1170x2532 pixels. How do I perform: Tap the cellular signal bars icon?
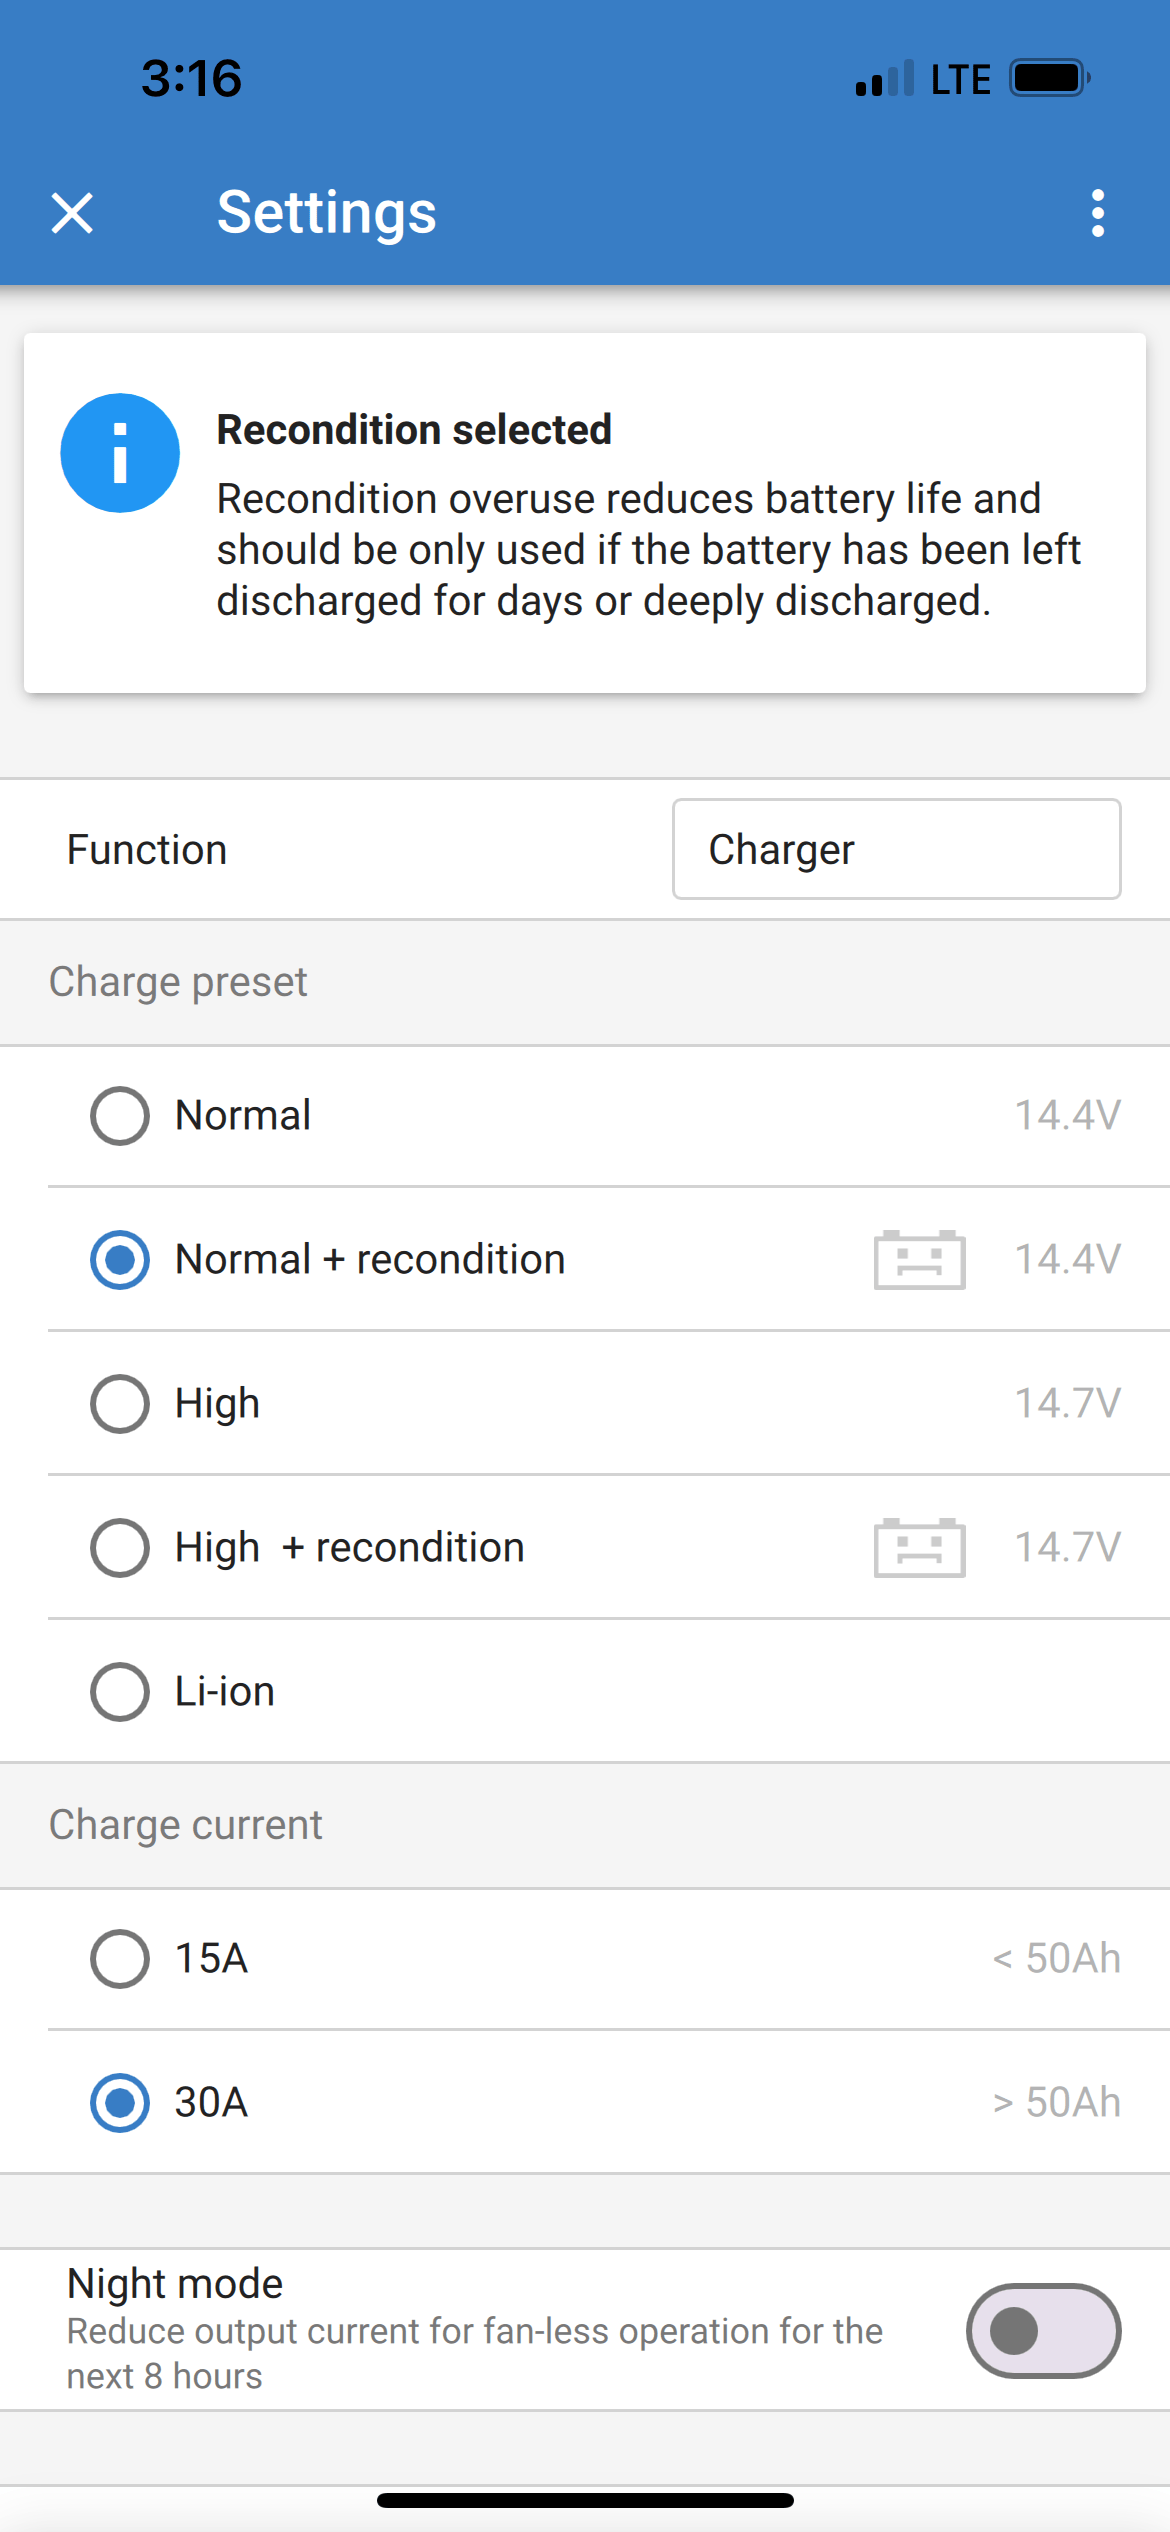click(885, 79)
